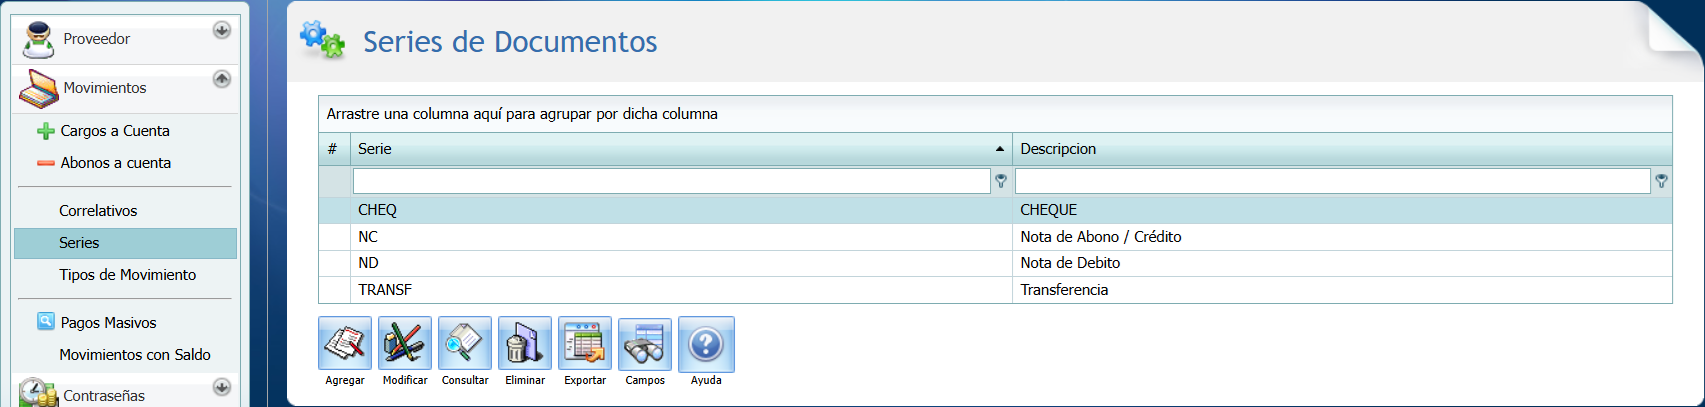Expand the Proveedor sidebar section
Image resolution: width=1705 pixels, height=407 pixels.
222,30
